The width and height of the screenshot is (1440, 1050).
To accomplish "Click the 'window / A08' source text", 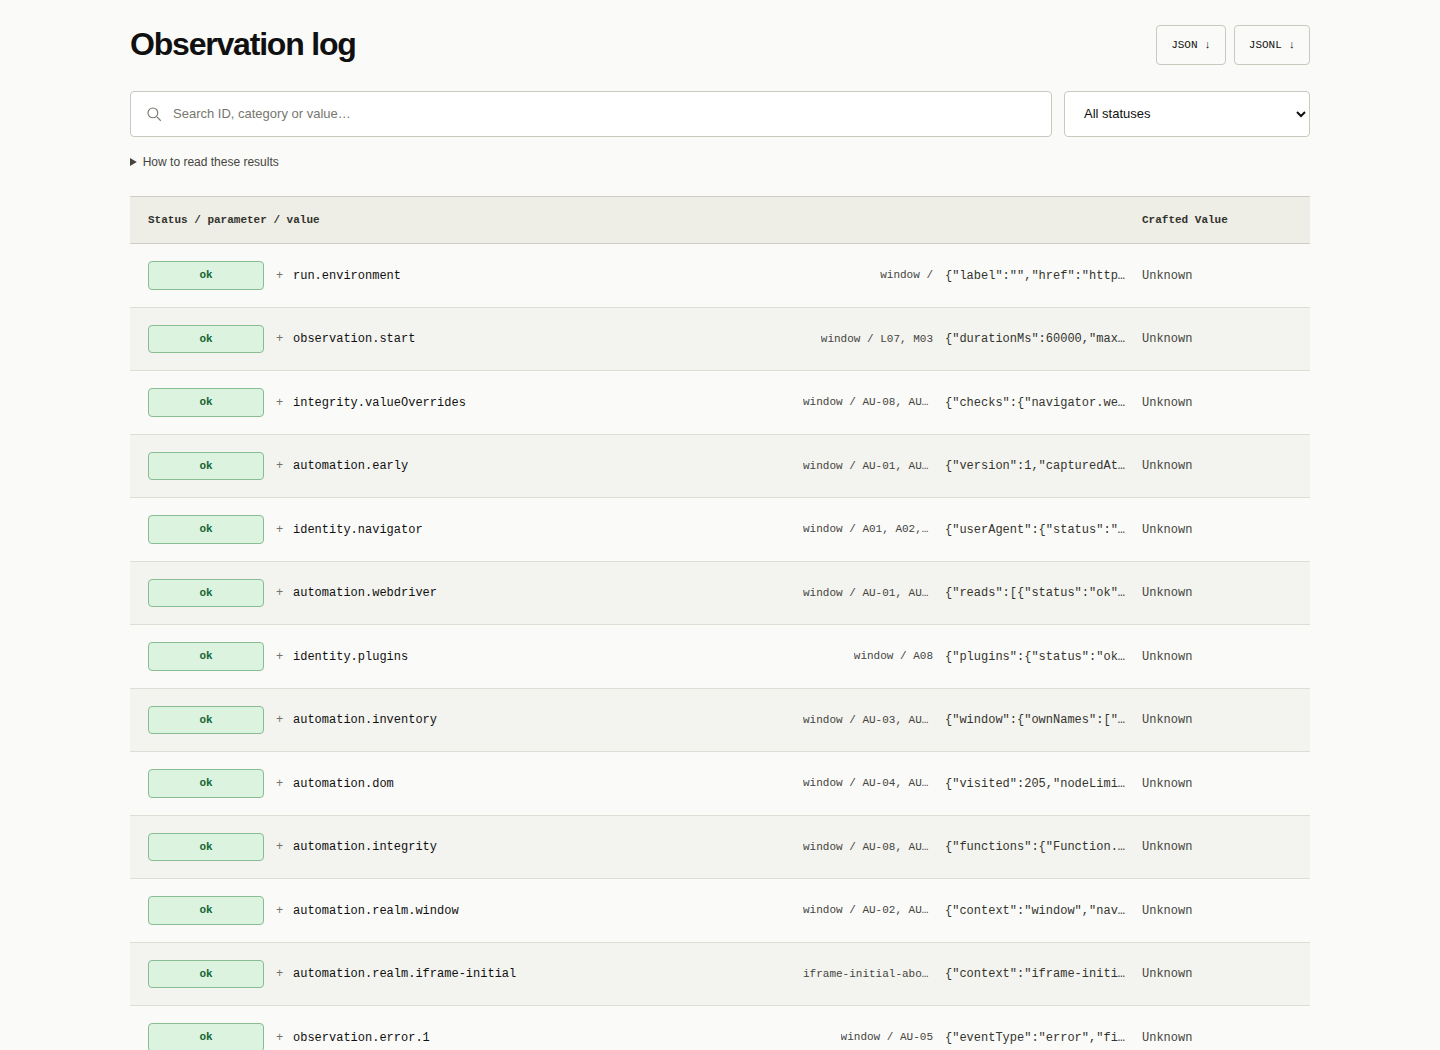I will point(893,656).
